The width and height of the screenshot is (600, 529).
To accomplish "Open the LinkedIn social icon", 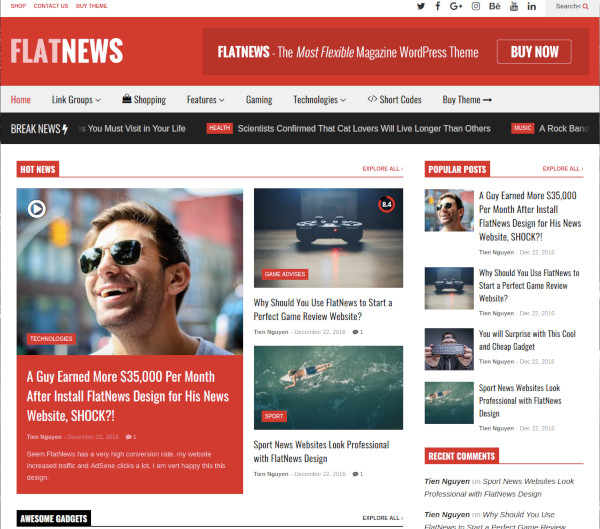I will point(532,6).
